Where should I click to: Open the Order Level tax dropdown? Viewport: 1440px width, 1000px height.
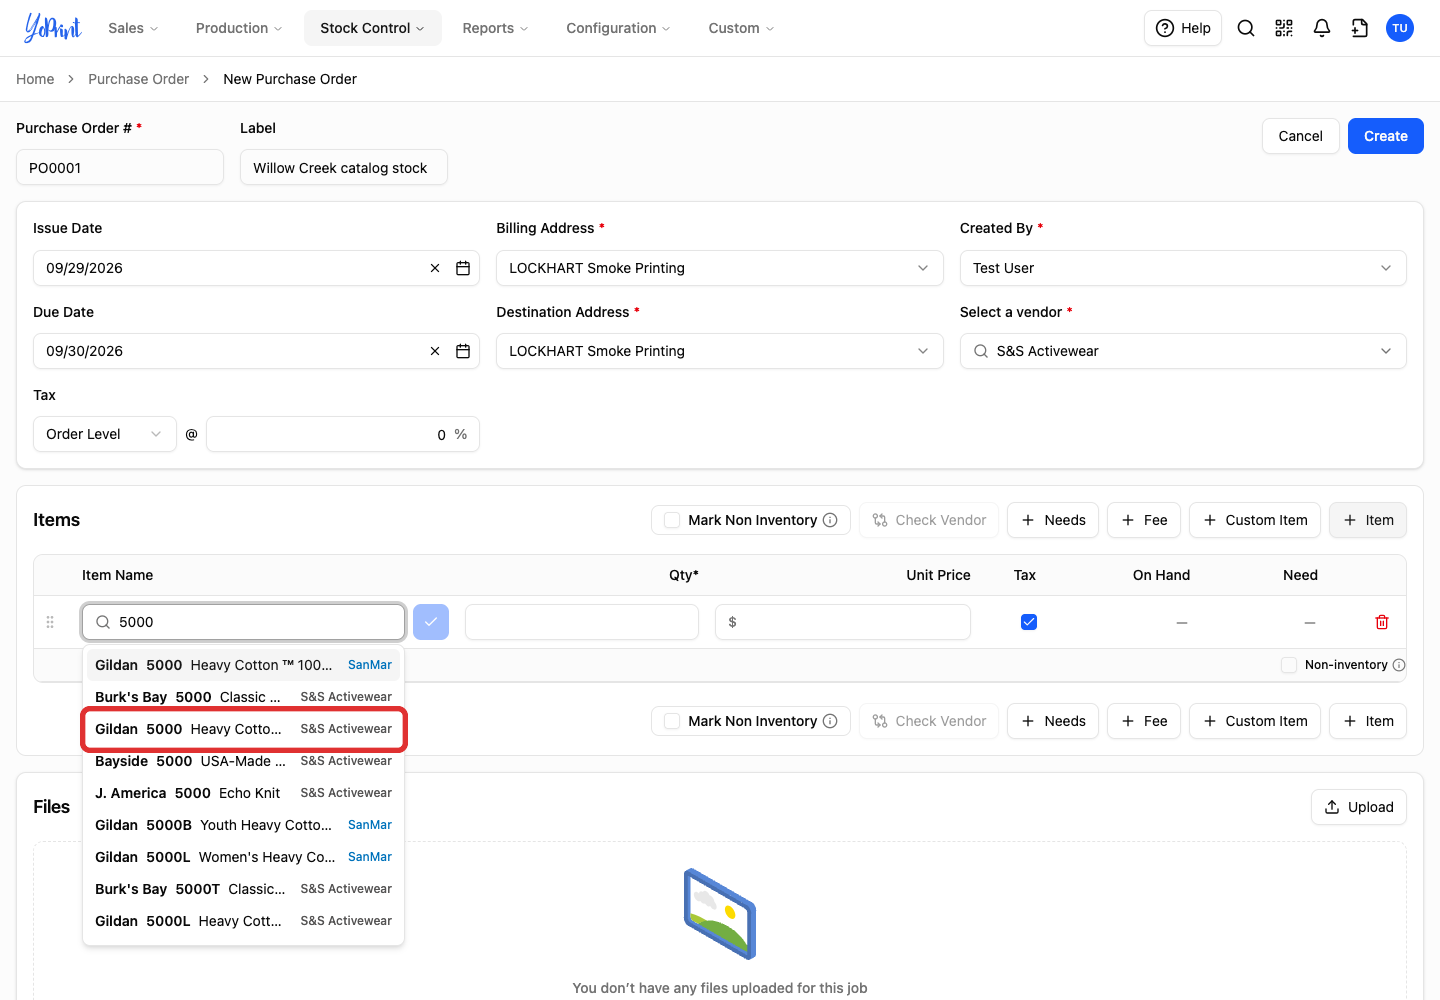(x=105, y=434)
